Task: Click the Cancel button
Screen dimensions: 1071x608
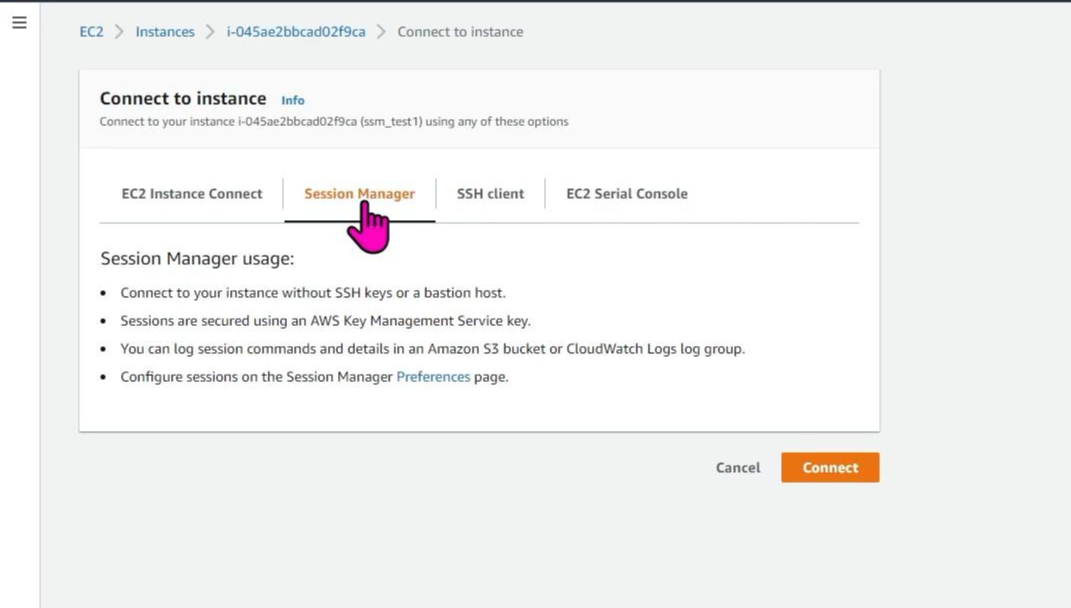Action: coord(738,467)
